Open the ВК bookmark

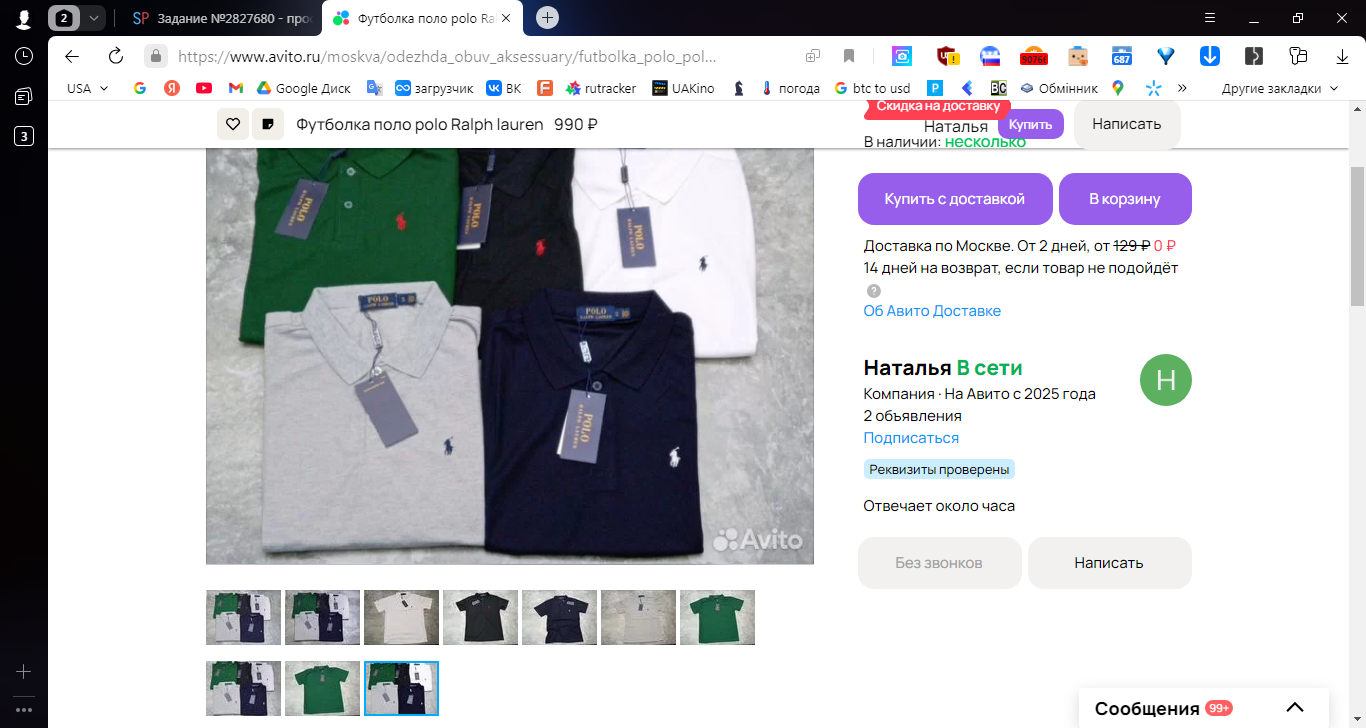tap(504, 88)
